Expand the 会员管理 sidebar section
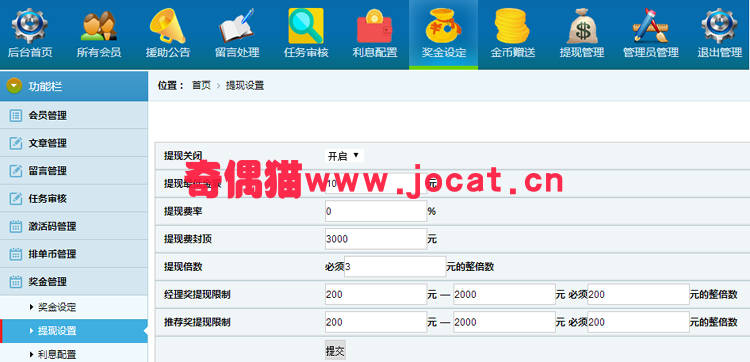The height and width of the screenshot is (362, 750). [x=74, y=115]
